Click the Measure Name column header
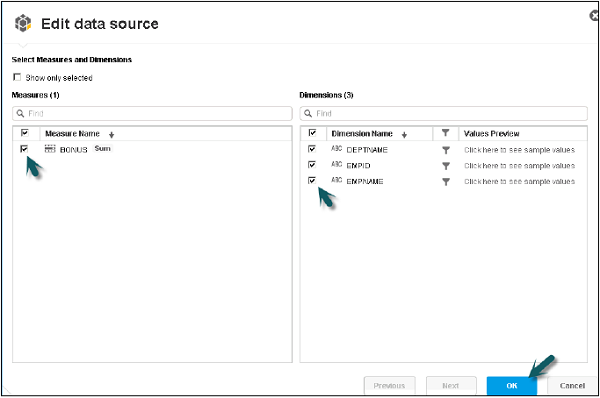The height and width of the screenshot is (398, 600). tap(72, 134)
